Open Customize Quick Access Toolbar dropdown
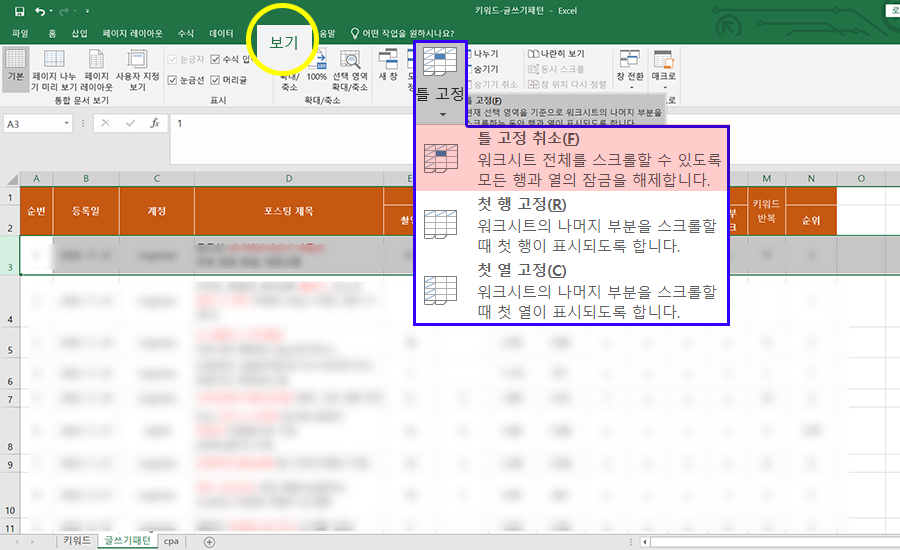The width and height of the screenshot is (900, 550). click(87, 11)
